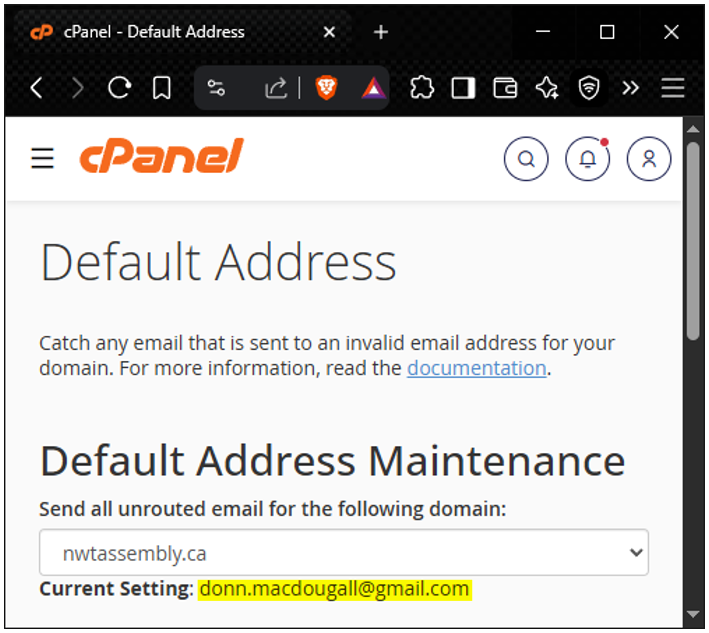The image size is (709, 633).
Task: Expand hidden toolbar items chevron
Action: [630, 88]
